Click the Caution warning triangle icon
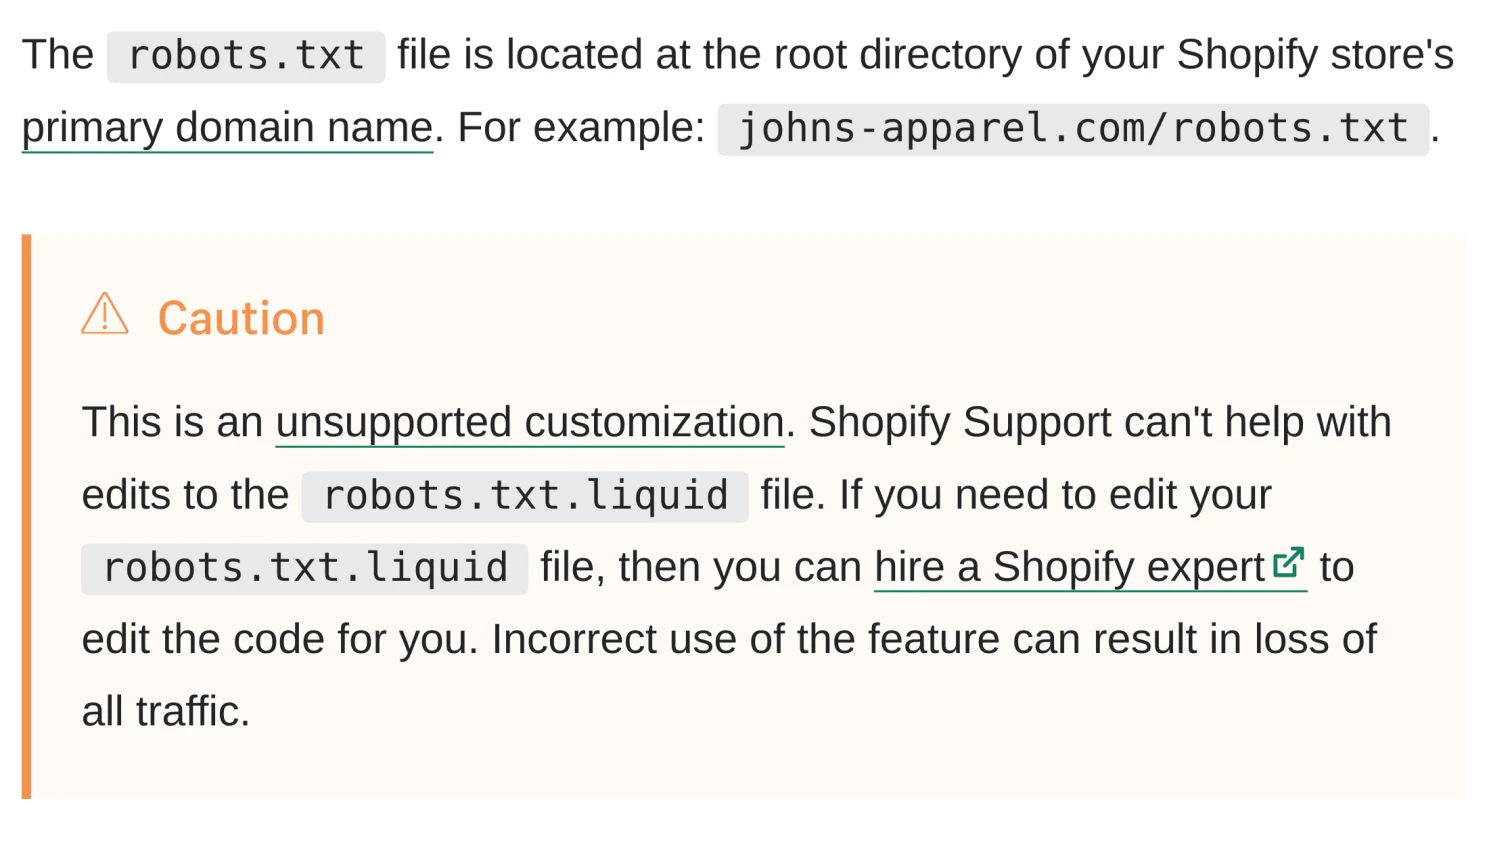The image size is (1500, 851). point(105,314)
